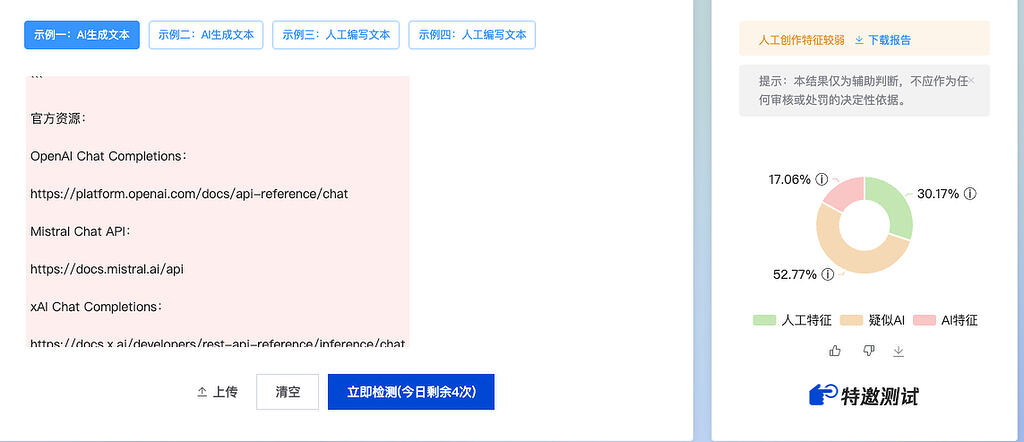Click the 上传 upload button

tap(217, 392)
